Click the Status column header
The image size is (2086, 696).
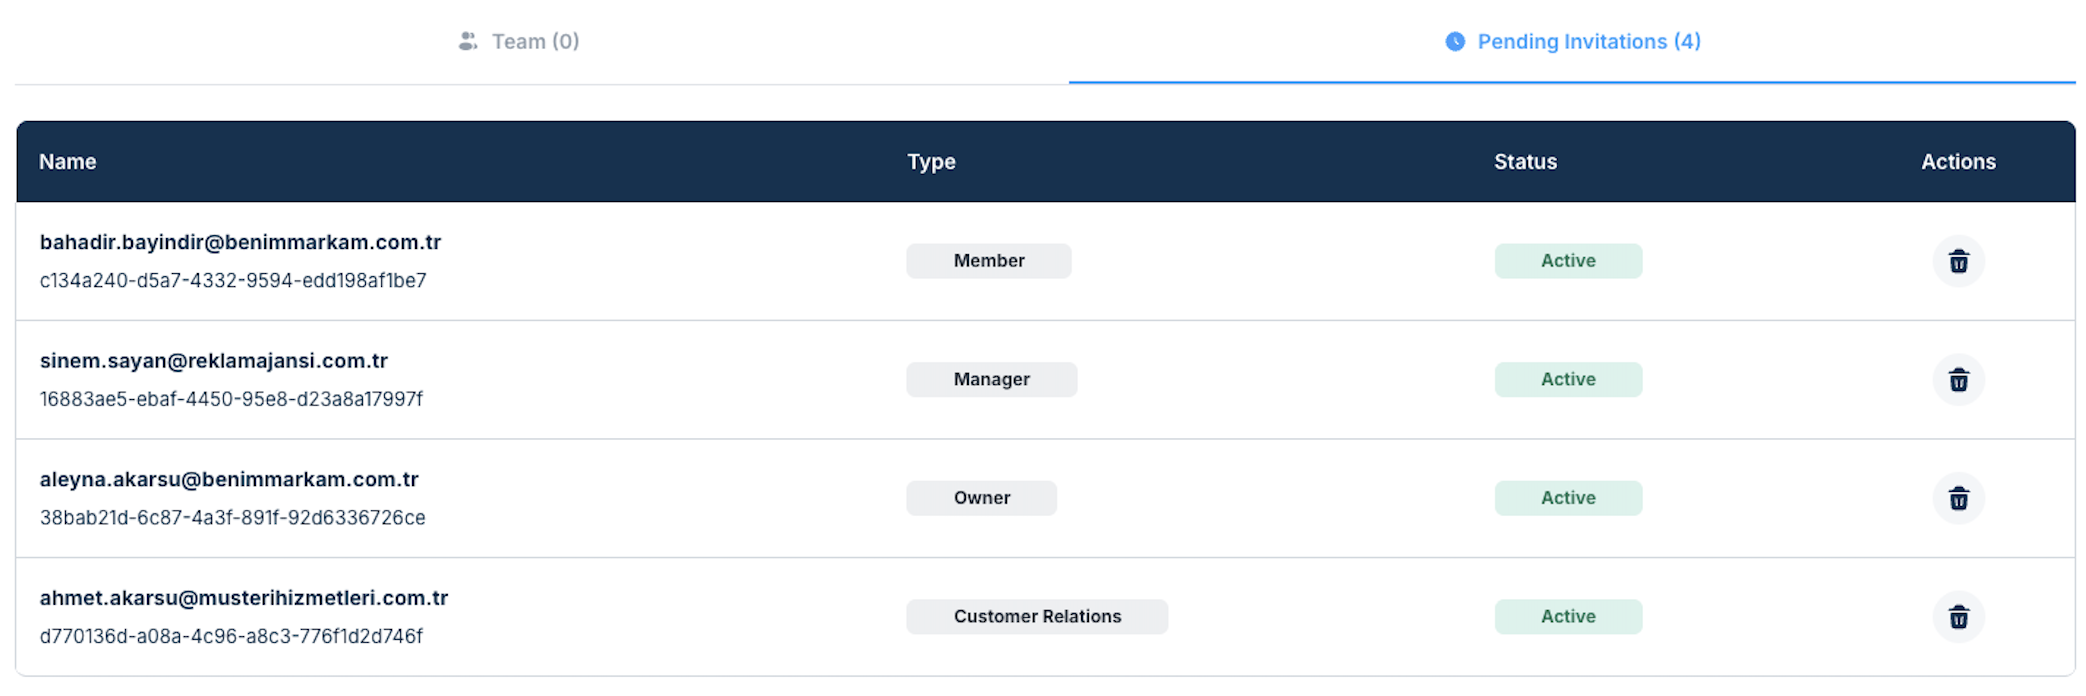1525,162
